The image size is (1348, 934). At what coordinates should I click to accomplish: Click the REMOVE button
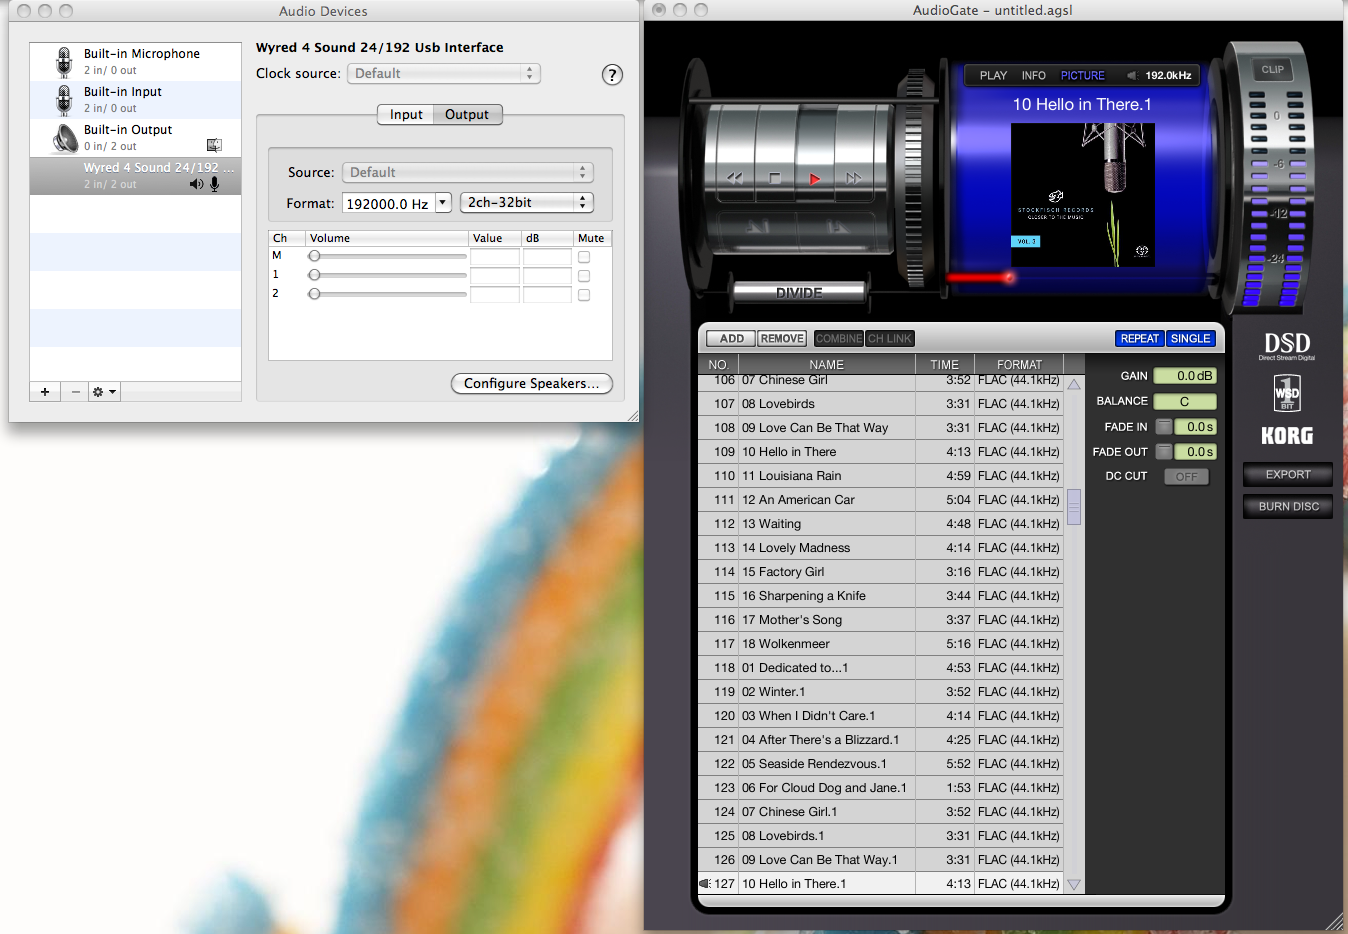click(x=782, y=339)
